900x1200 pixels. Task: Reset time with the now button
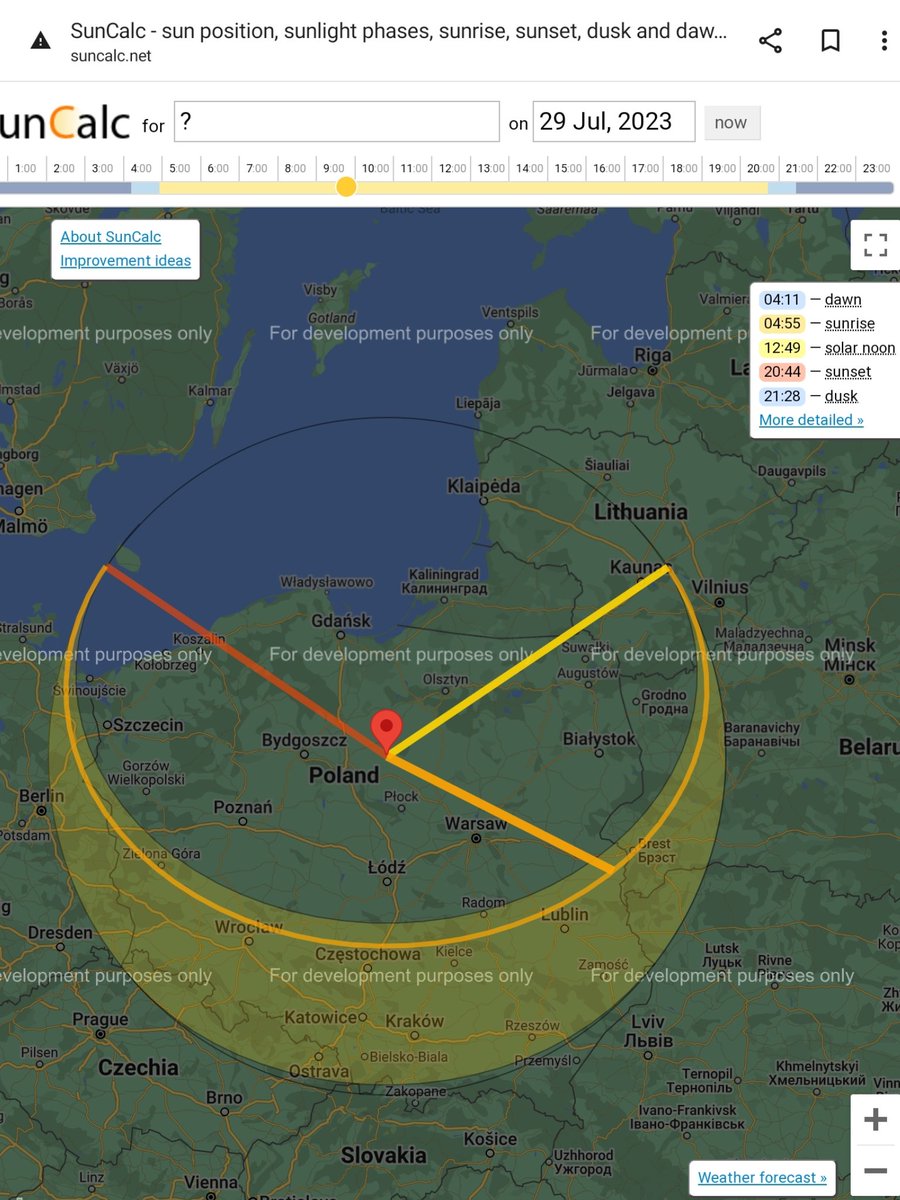click(731, 123)
